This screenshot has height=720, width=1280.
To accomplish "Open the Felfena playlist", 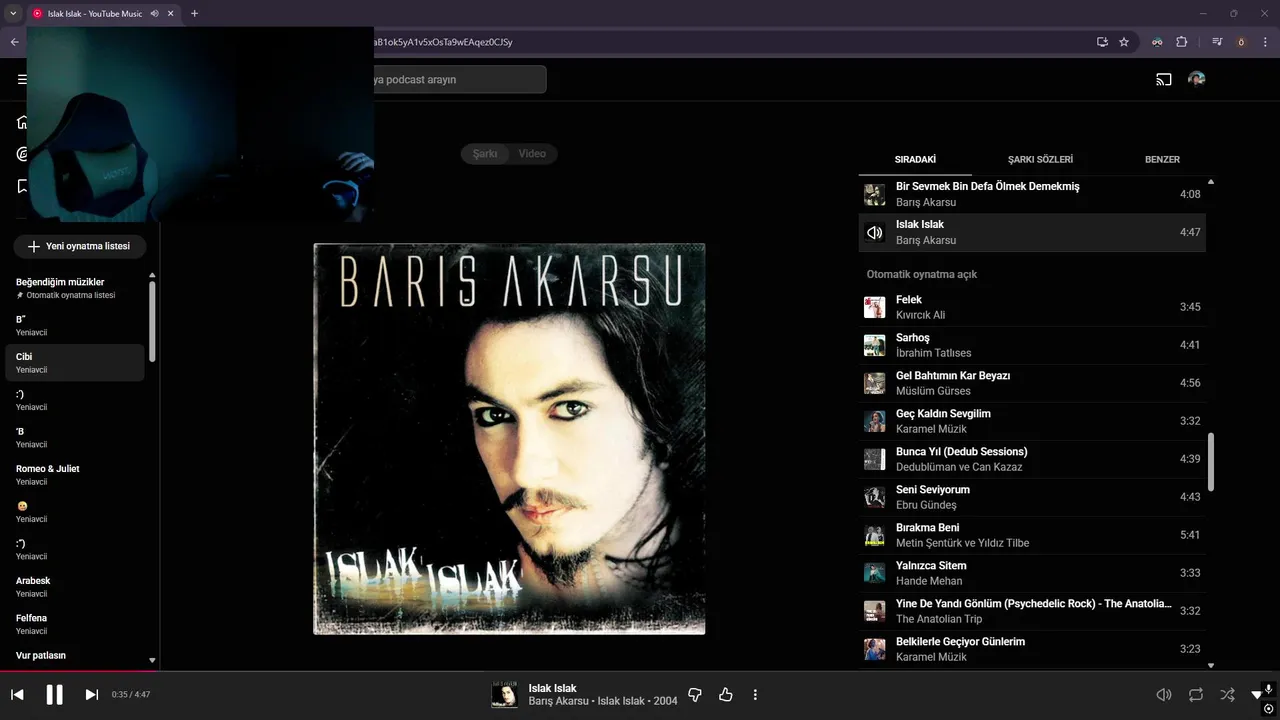I will [x=75, y=624].
